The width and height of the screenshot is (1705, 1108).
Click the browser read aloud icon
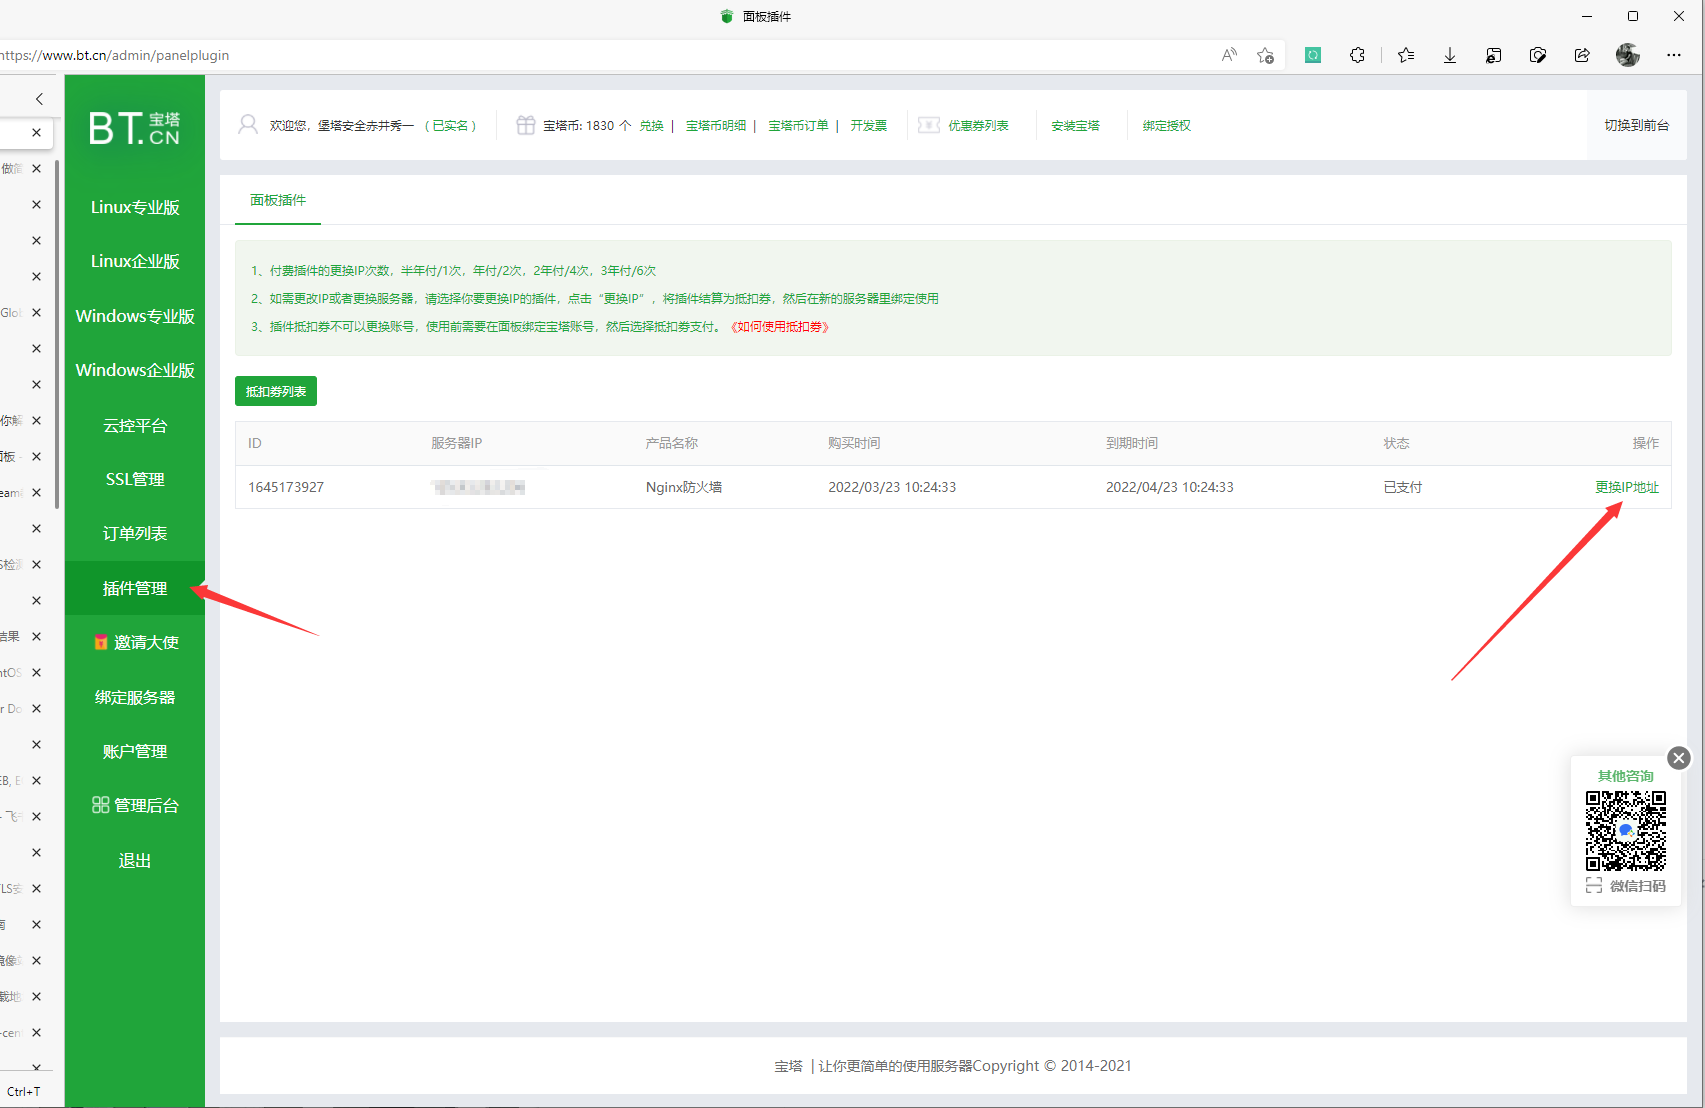[x=1229, y=55]
